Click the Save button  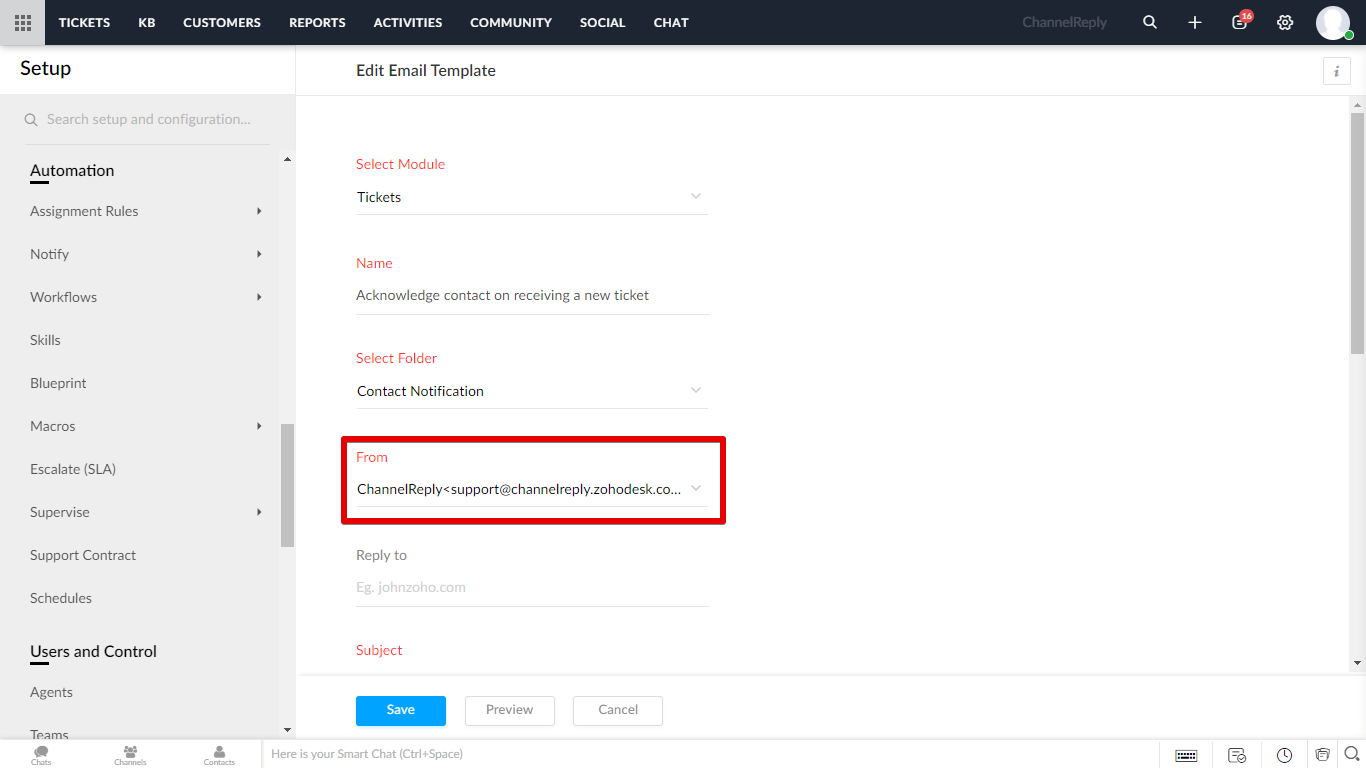pyautogui.click(x=401, y=710)
